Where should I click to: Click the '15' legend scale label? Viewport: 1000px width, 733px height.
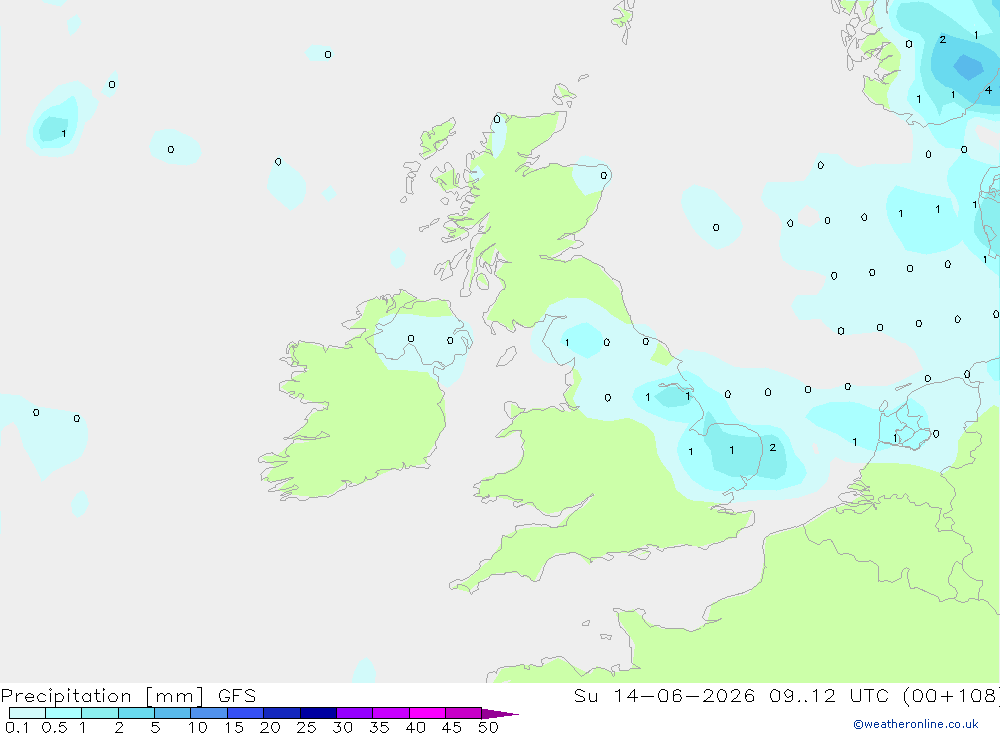point(234,727)
